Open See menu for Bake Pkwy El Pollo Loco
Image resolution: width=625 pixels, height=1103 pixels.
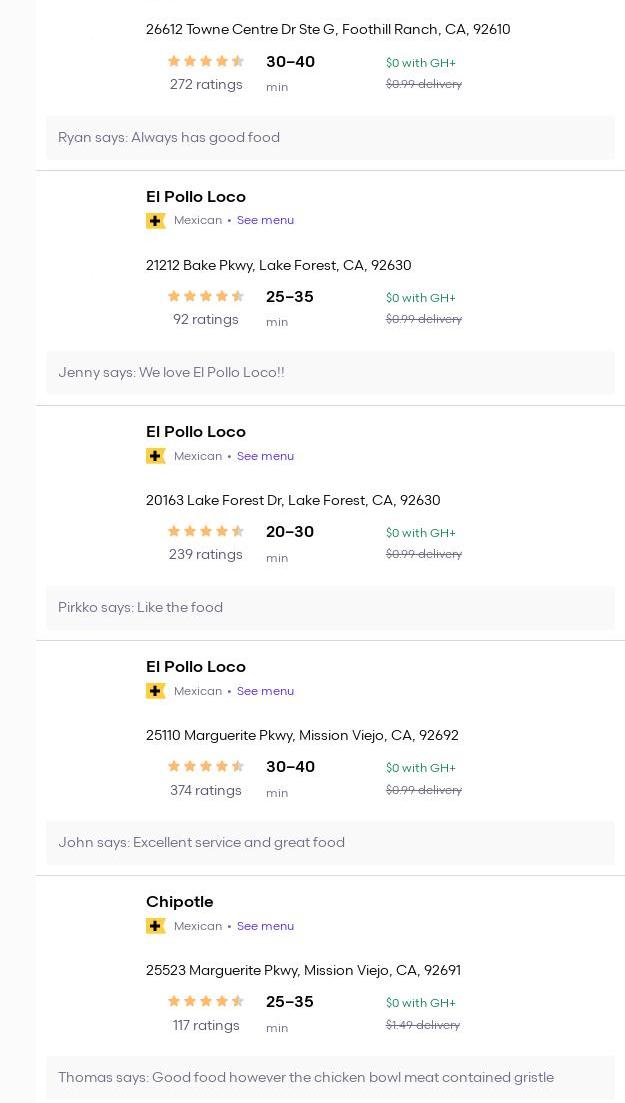265,221
